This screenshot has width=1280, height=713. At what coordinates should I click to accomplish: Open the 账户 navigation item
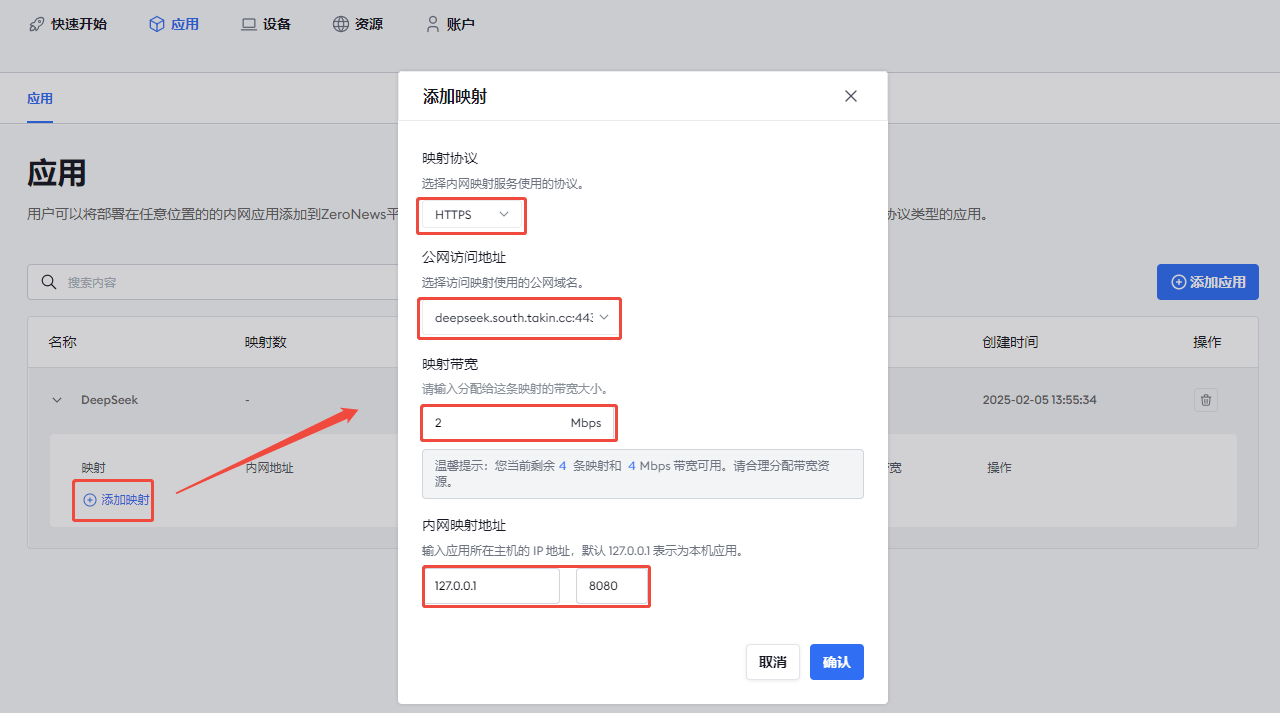click(449, 24)
